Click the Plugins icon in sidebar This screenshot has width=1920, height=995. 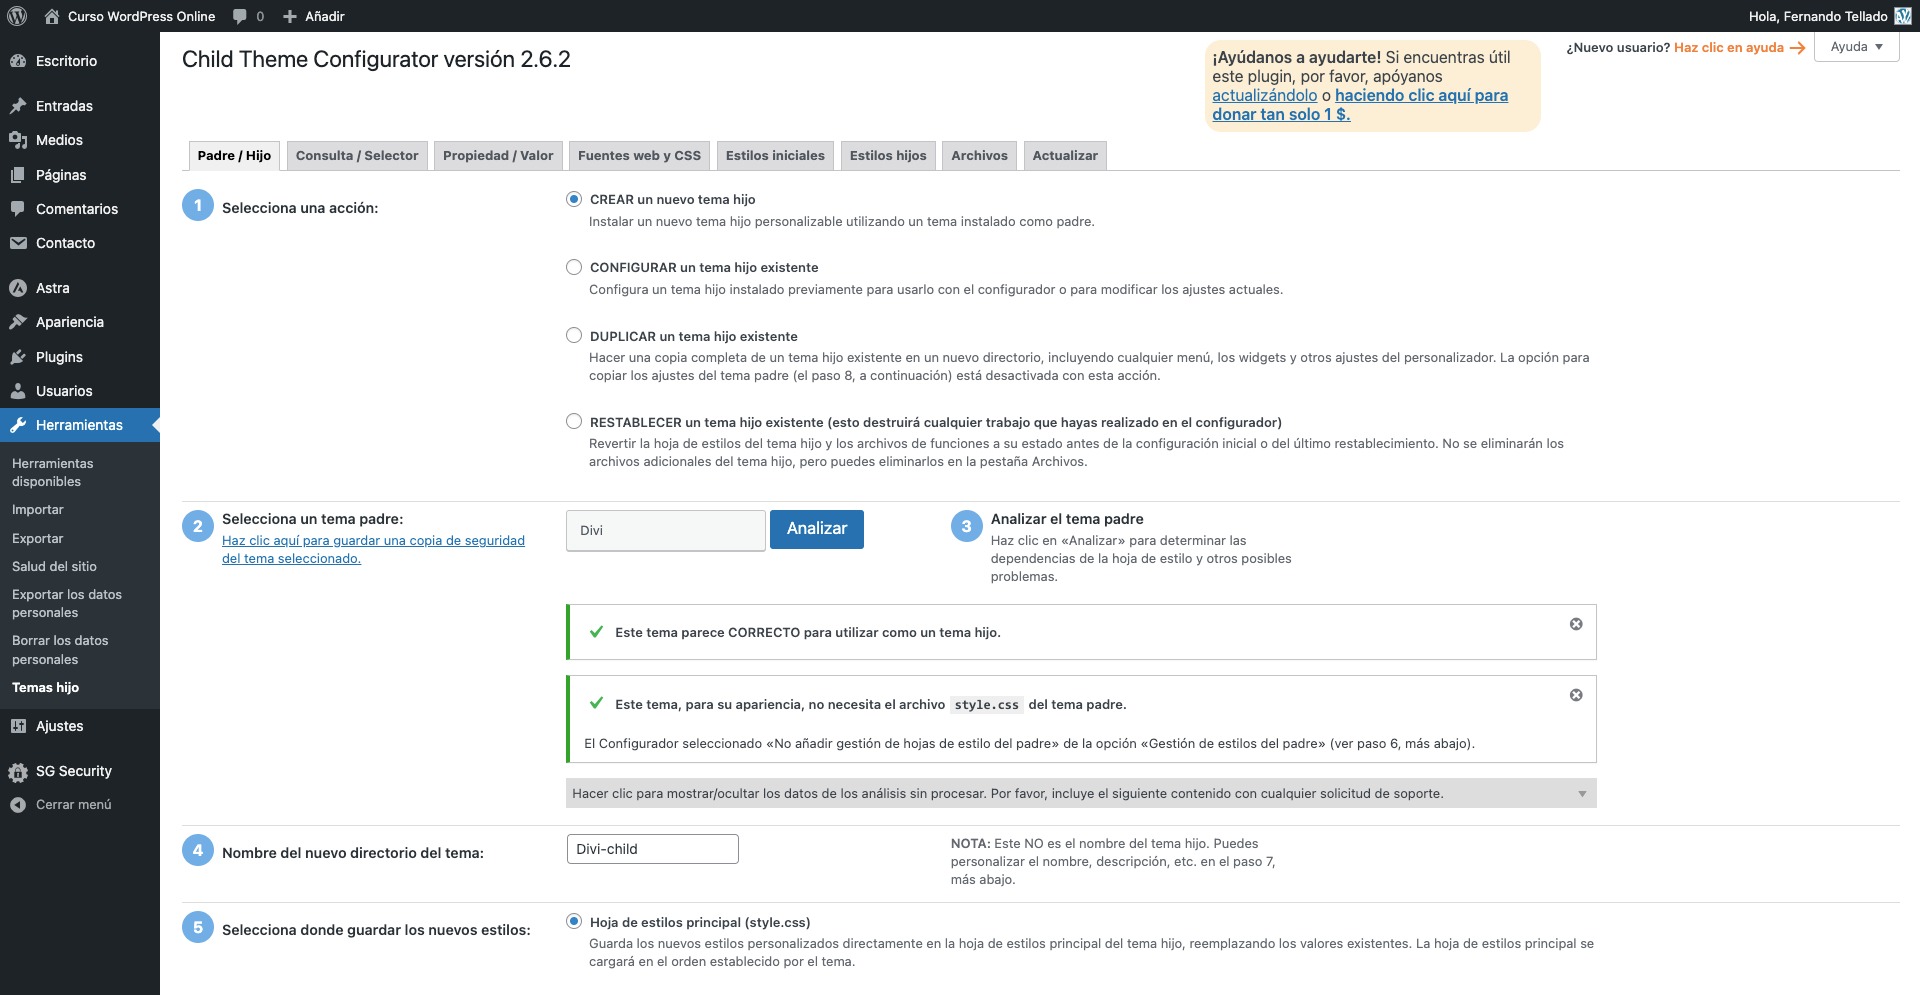18,357
